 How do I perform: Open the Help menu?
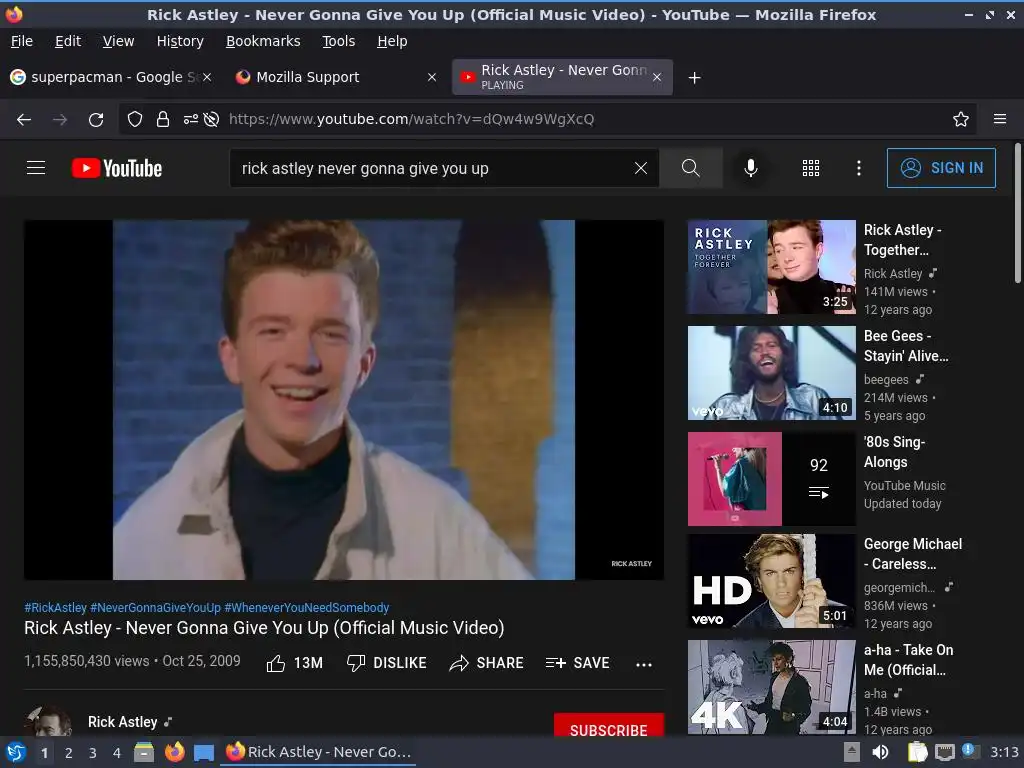392,41
